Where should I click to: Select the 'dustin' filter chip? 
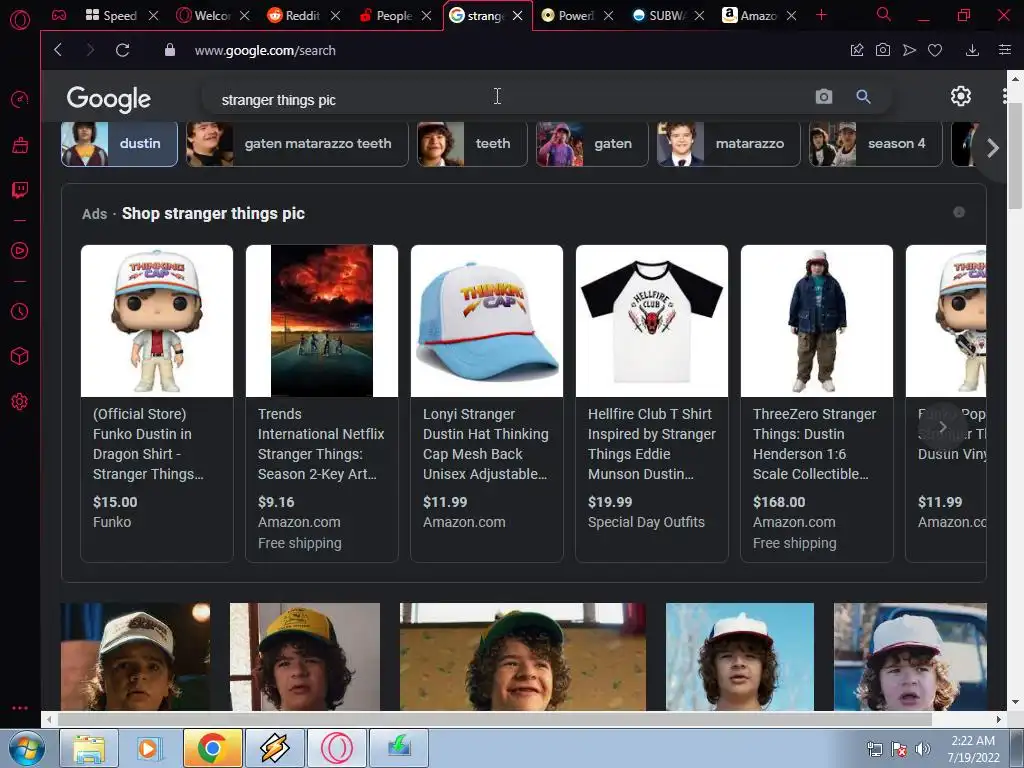click(x=120, y=144)
